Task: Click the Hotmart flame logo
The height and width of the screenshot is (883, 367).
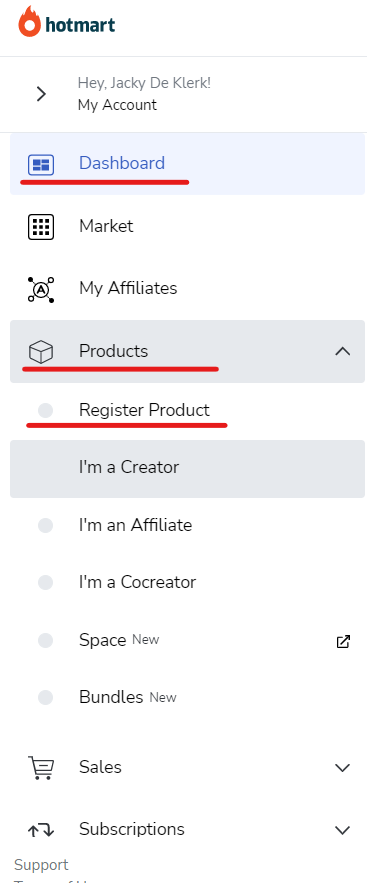Action: [x=30, y=23]
